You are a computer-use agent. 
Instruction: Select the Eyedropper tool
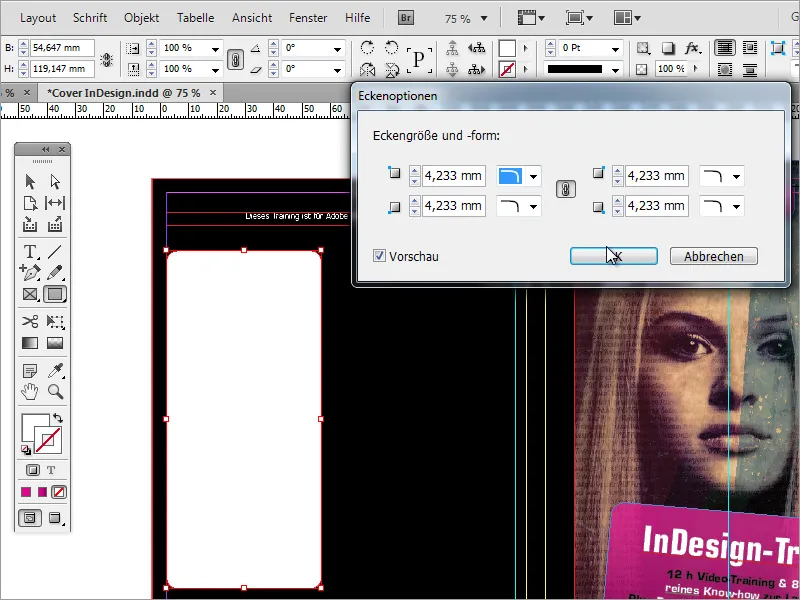tap(55, 370)
